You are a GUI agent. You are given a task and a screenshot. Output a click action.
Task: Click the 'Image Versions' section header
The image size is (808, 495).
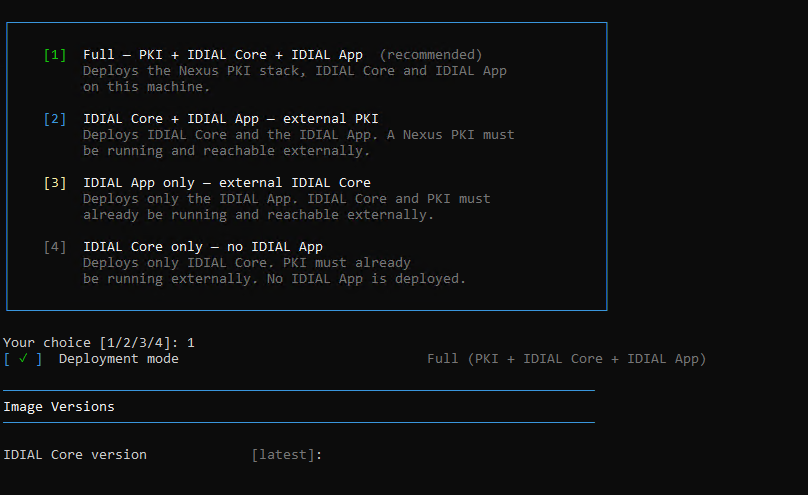59,406
